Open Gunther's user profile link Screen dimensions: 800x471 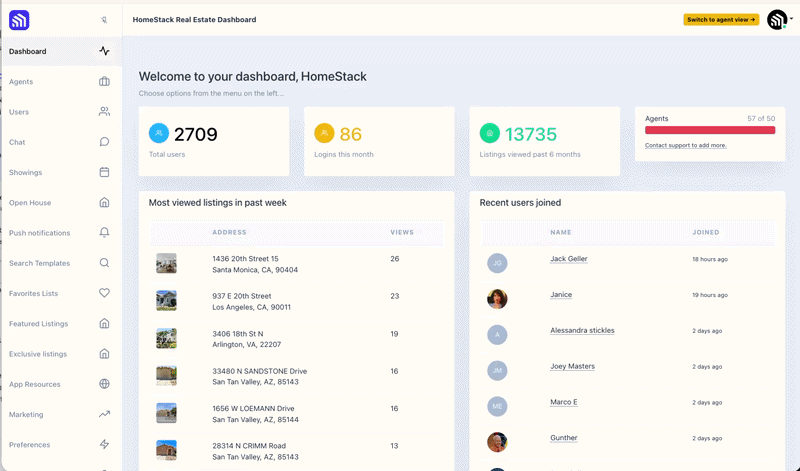pyautogui.click(x=564, y=438)
